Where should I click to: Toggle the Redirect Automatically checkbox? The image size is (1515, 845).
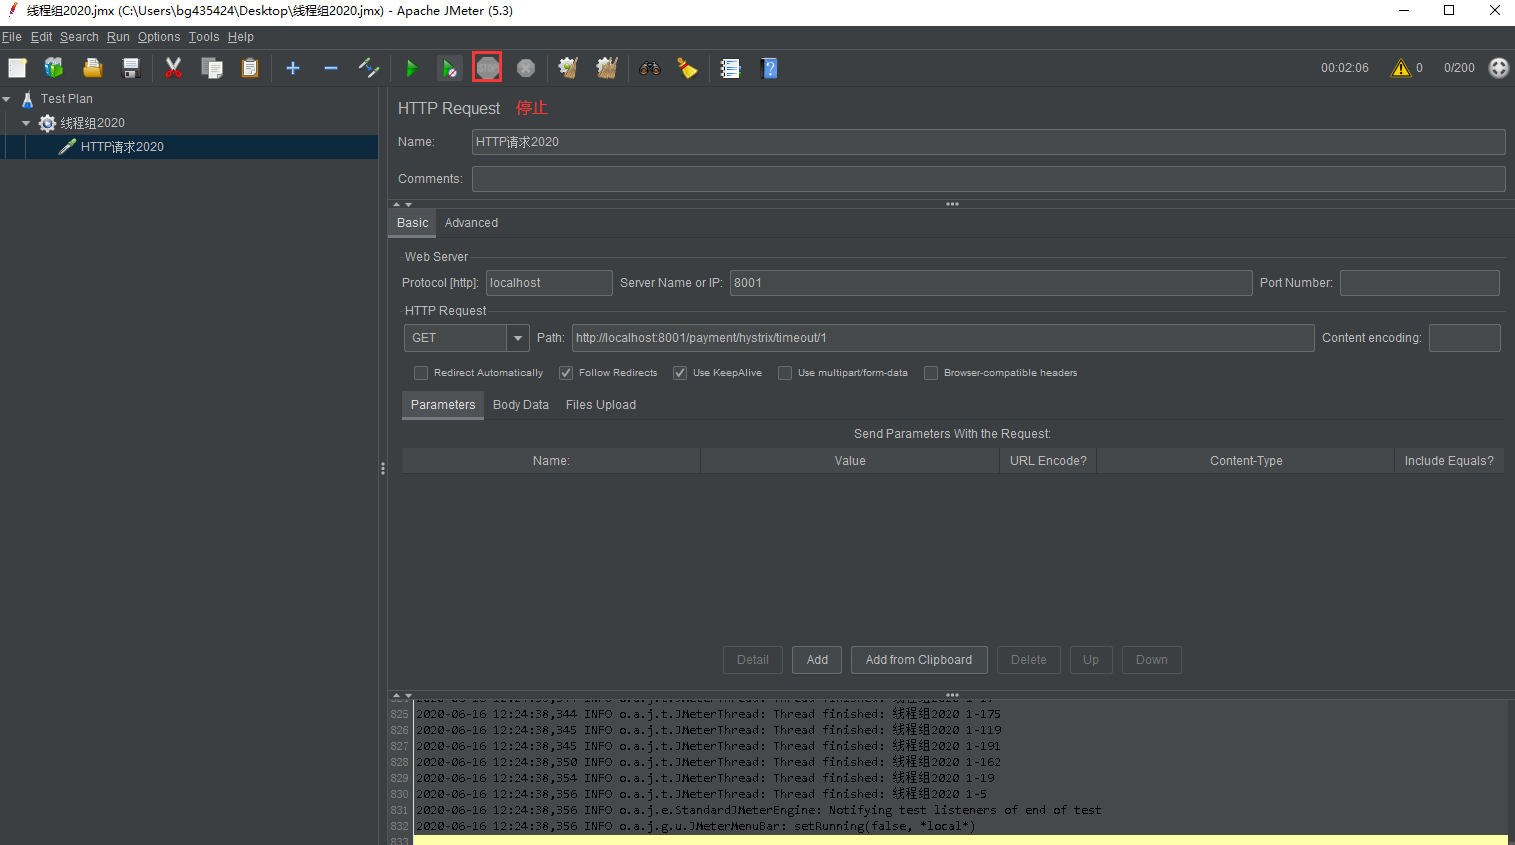coord(421,373)
